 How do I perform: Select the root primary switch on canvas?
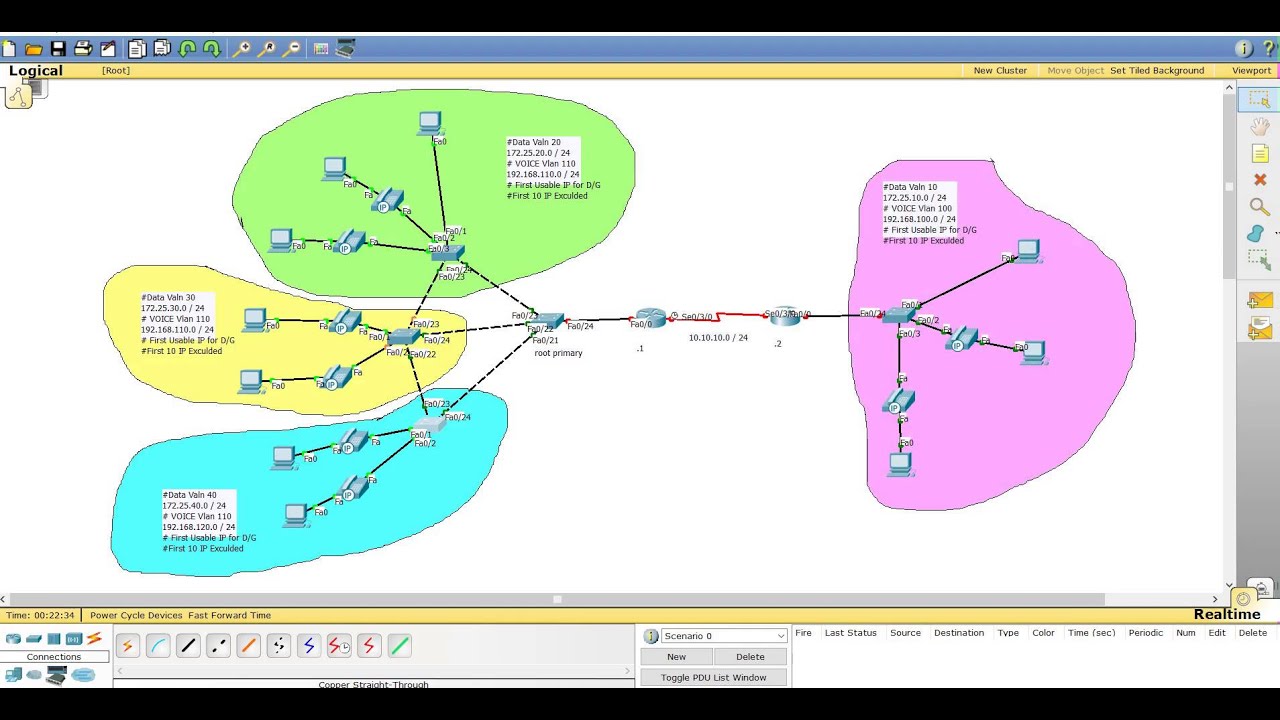[x=547, y=322]
